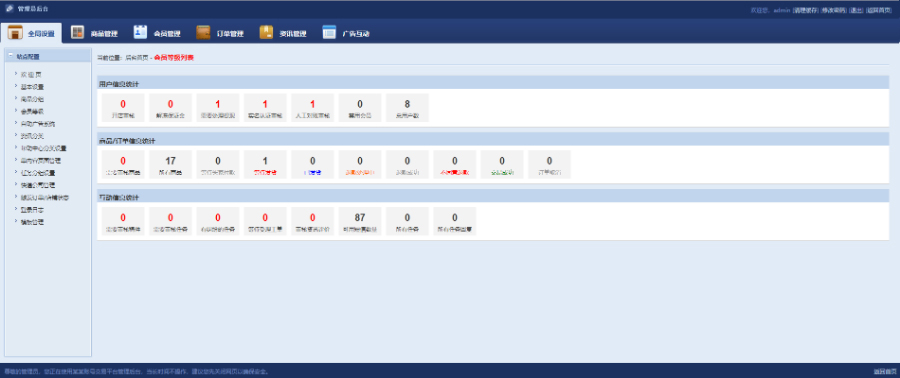
Task: Click the 清理缓存 link in header
Action: point(805,10)
